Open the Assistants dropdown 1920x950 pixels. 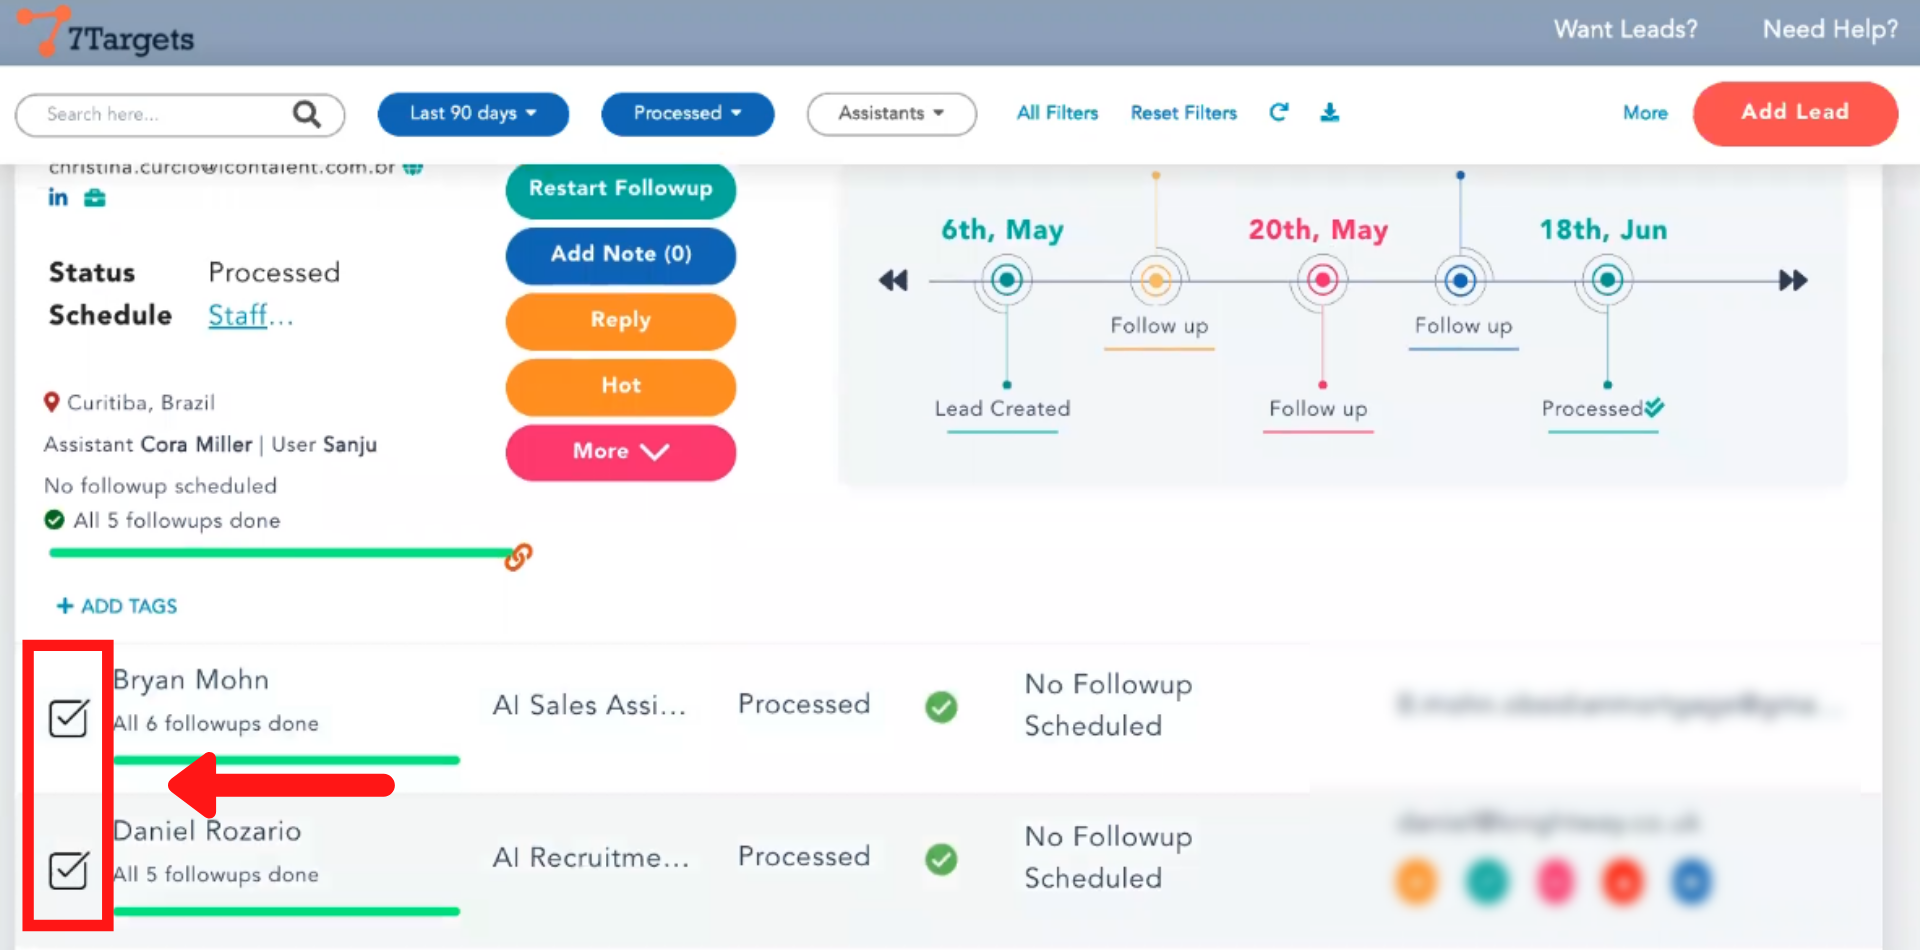891,113
